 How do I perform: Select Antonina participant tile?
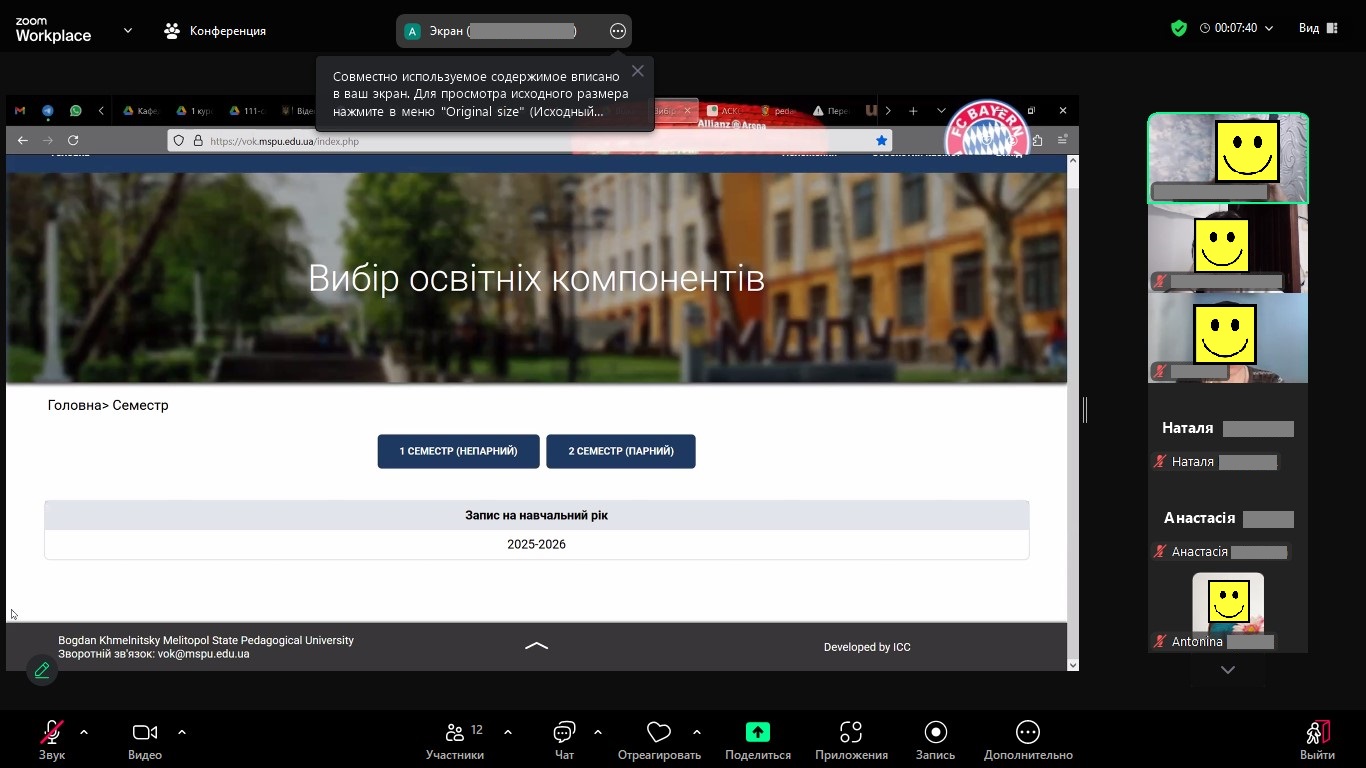(x=1228, y=608)
